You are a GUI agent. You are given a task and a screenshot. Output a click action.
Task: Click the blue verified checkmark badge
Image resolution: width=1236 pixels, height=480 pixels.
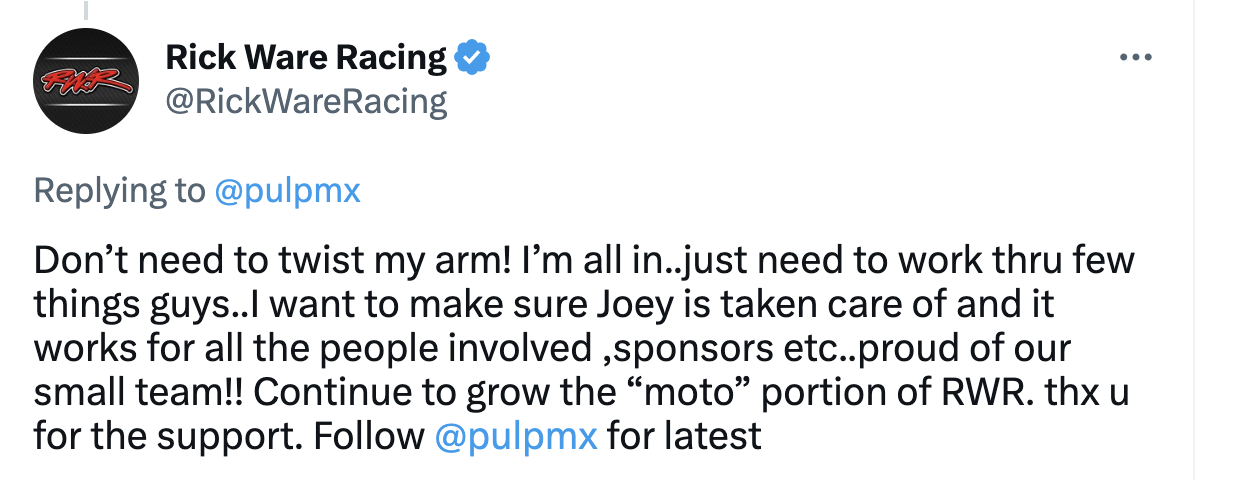[x=472, y=58]
